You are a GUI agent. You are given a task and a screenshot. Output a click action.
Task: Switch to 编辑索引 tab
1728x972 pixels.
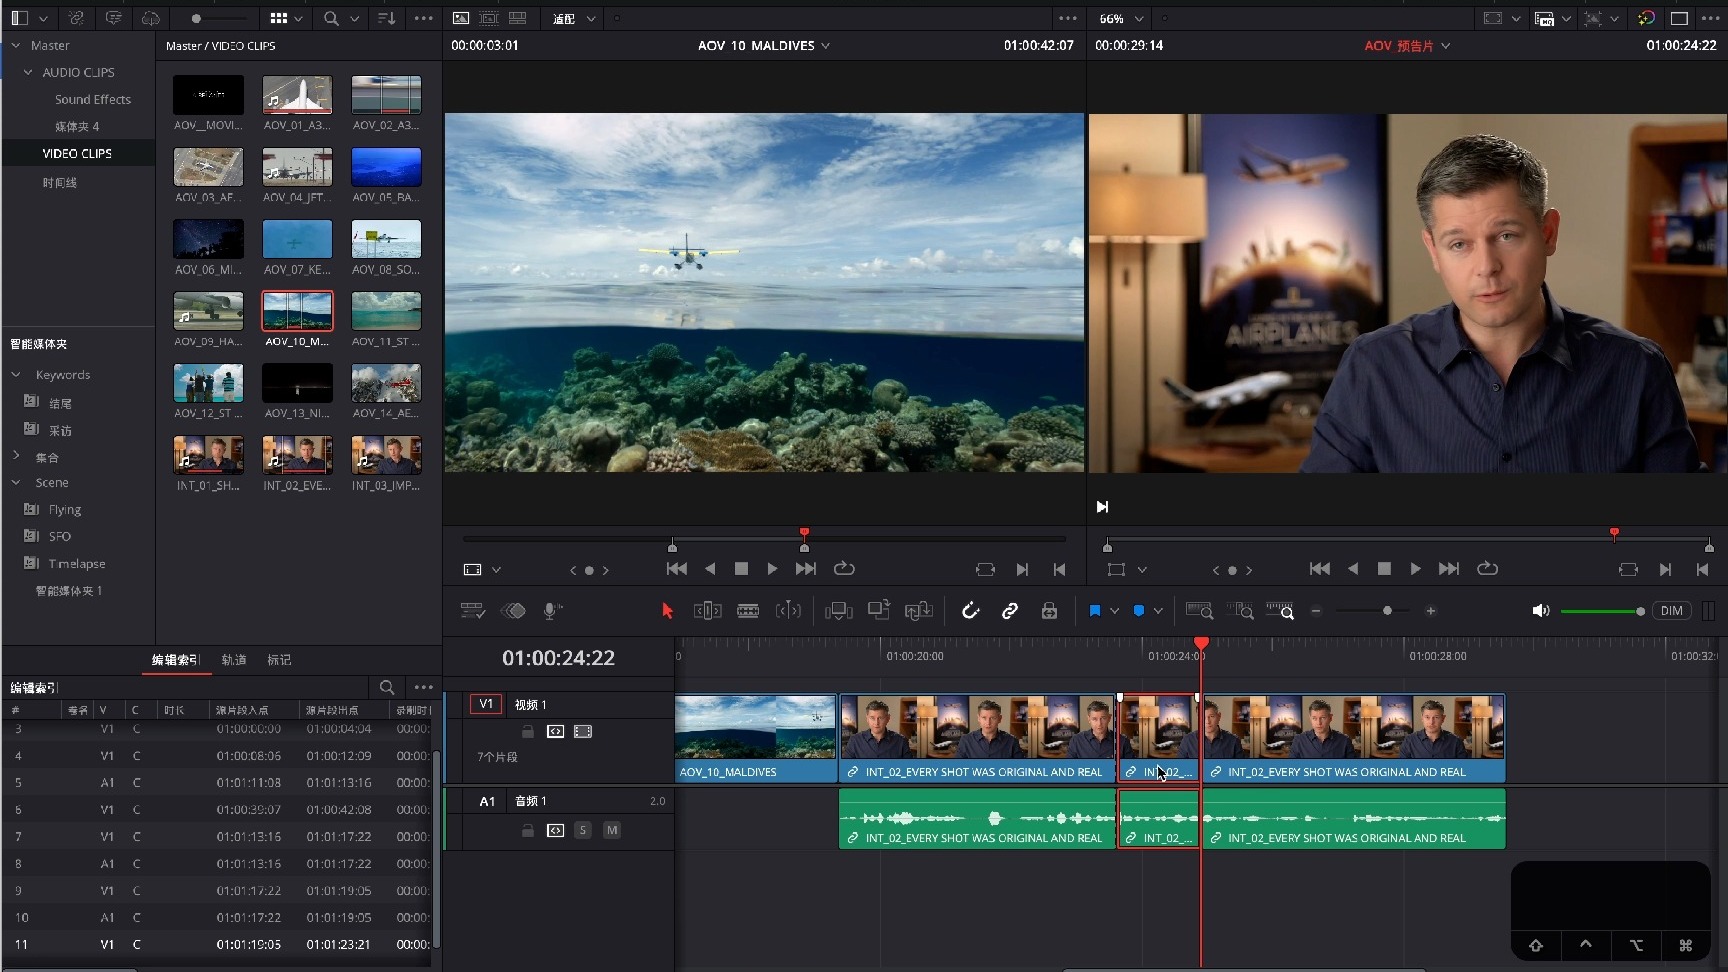pyautogui.click(x=176, y=660)
